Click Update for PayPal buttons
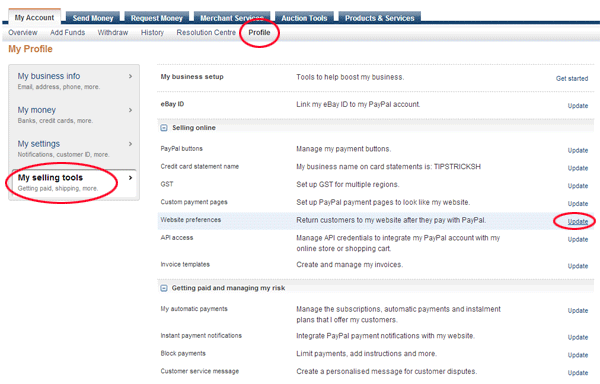Viewport: 600px width, 384px height. (578, 150)
